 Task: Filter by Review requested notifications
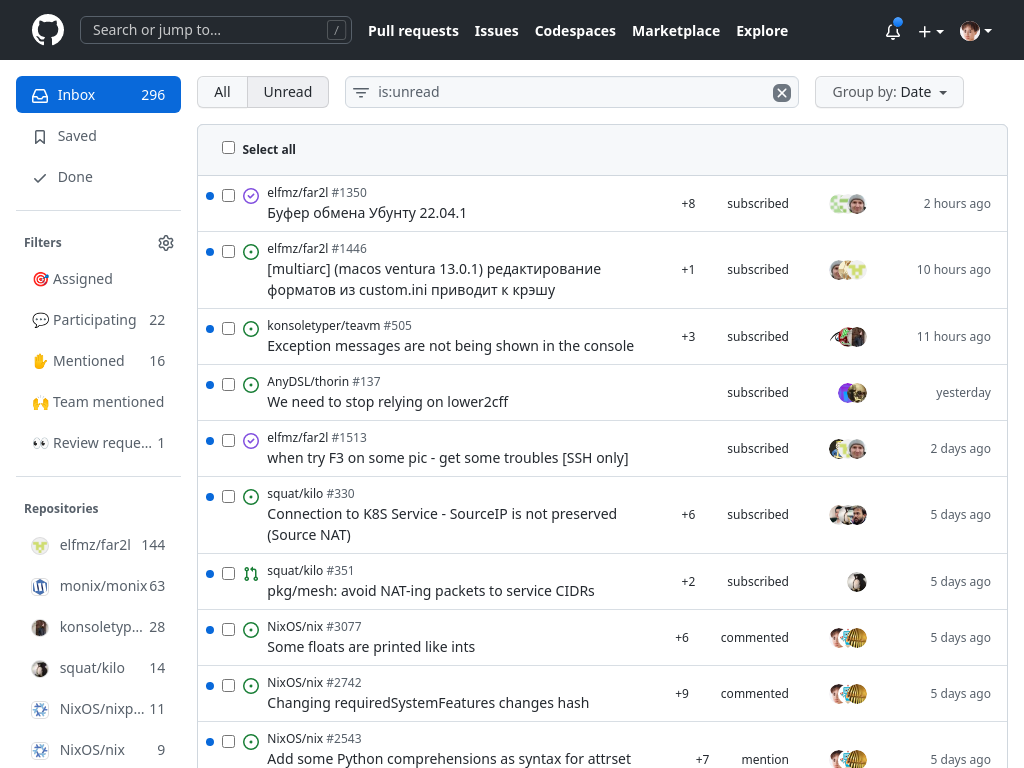pos(99,443)
